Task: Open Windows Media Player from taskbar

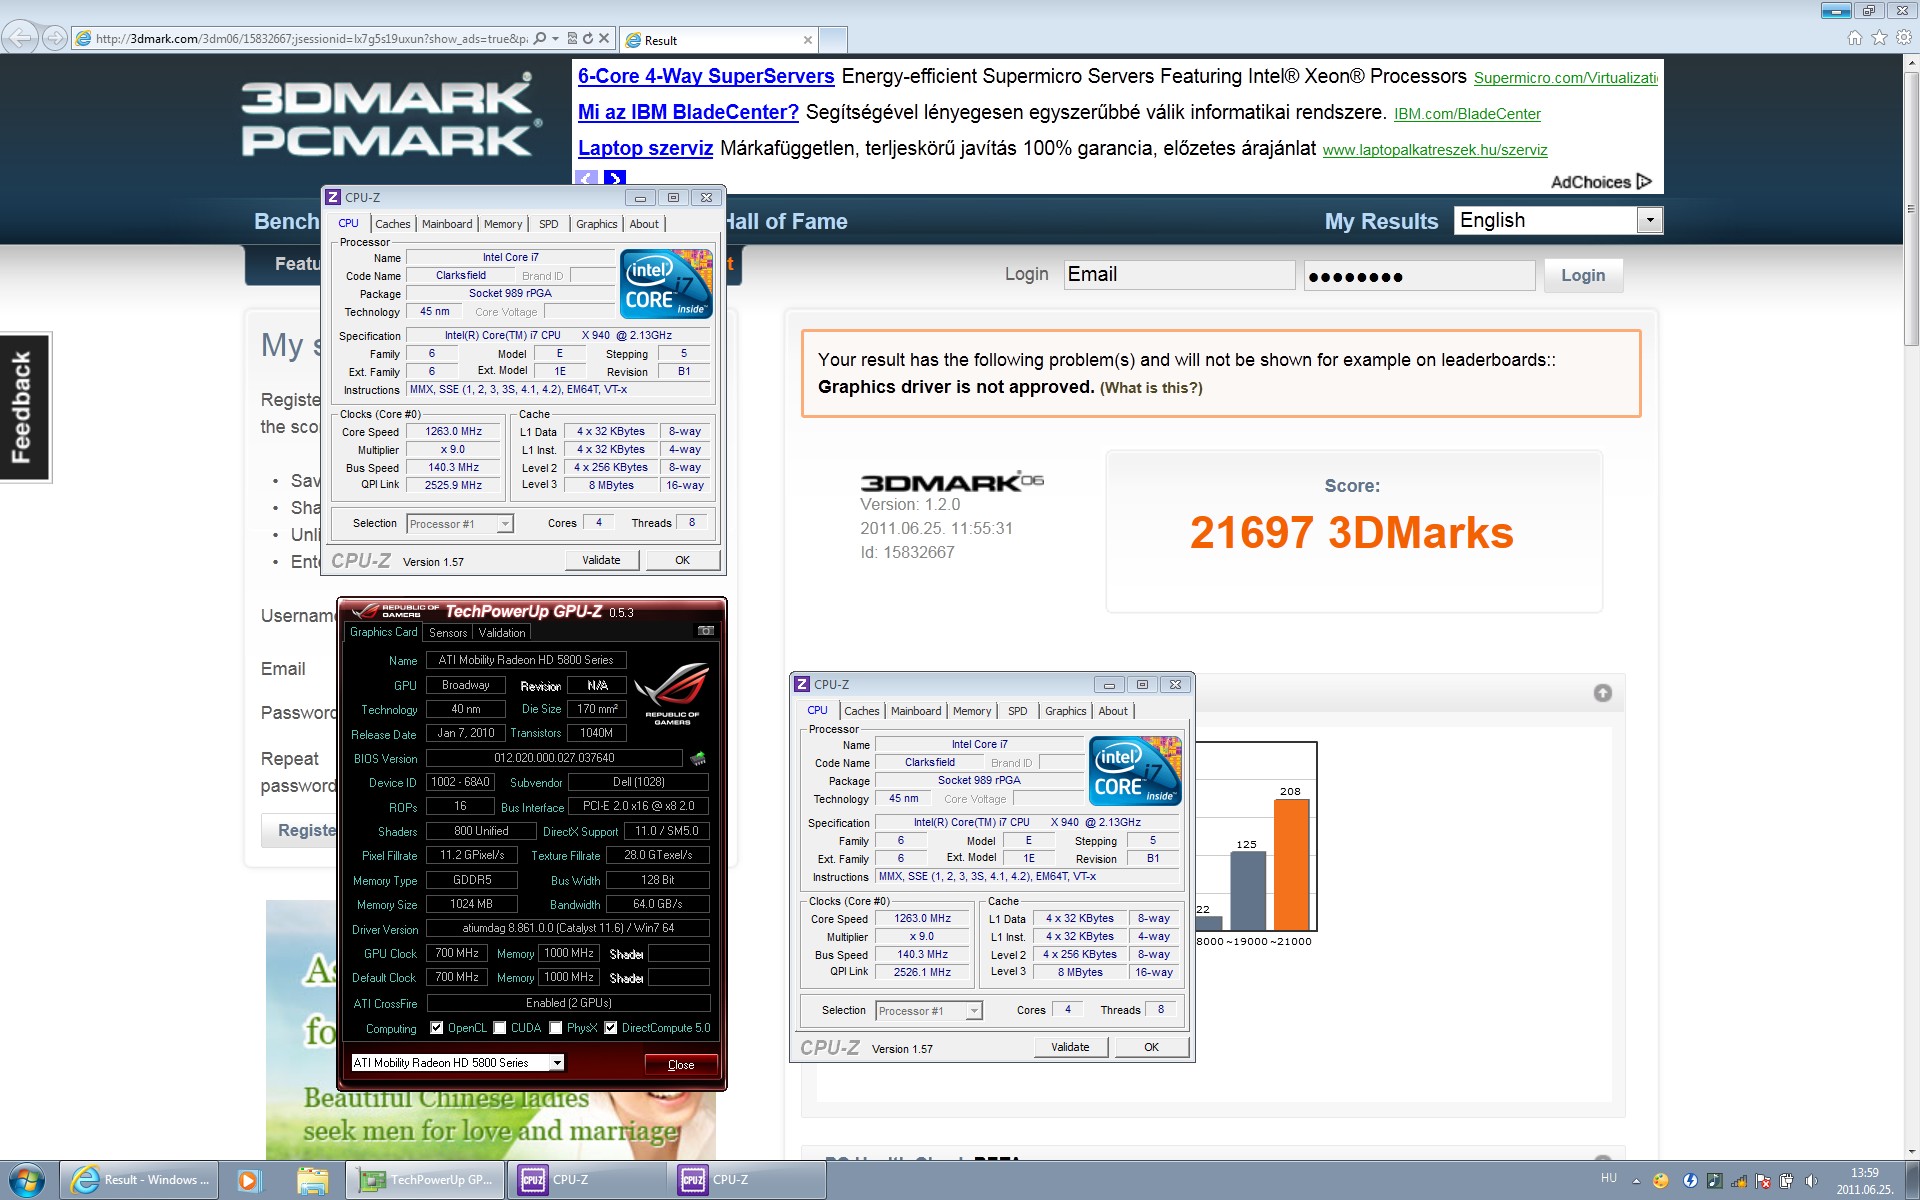Action: [248, 1180]
